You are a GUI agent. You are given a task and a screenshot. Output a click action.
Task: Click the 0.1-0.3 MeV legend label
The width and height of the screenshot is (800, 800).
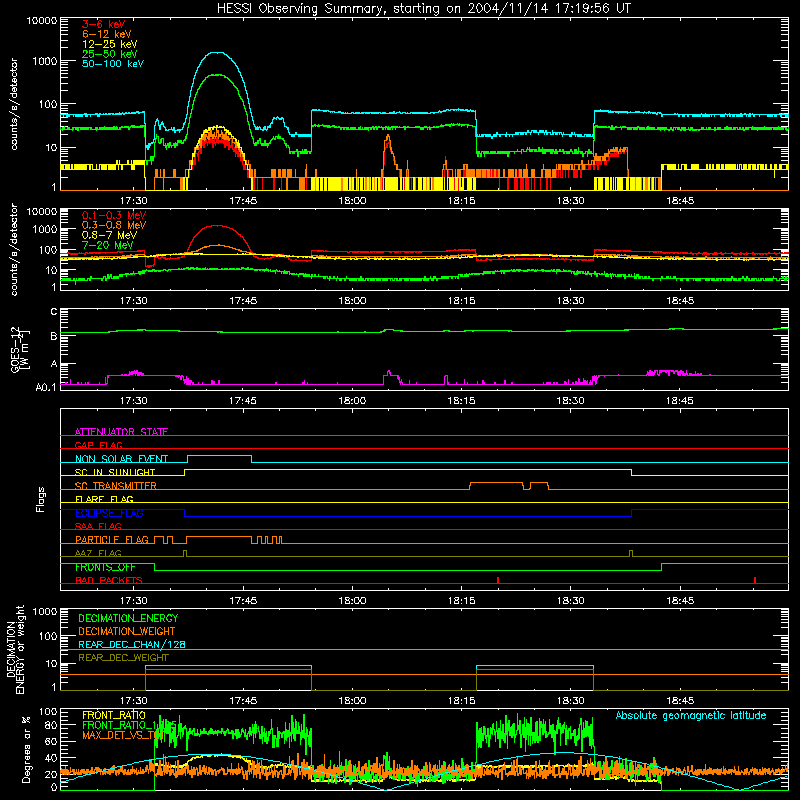tap(114, 215)
